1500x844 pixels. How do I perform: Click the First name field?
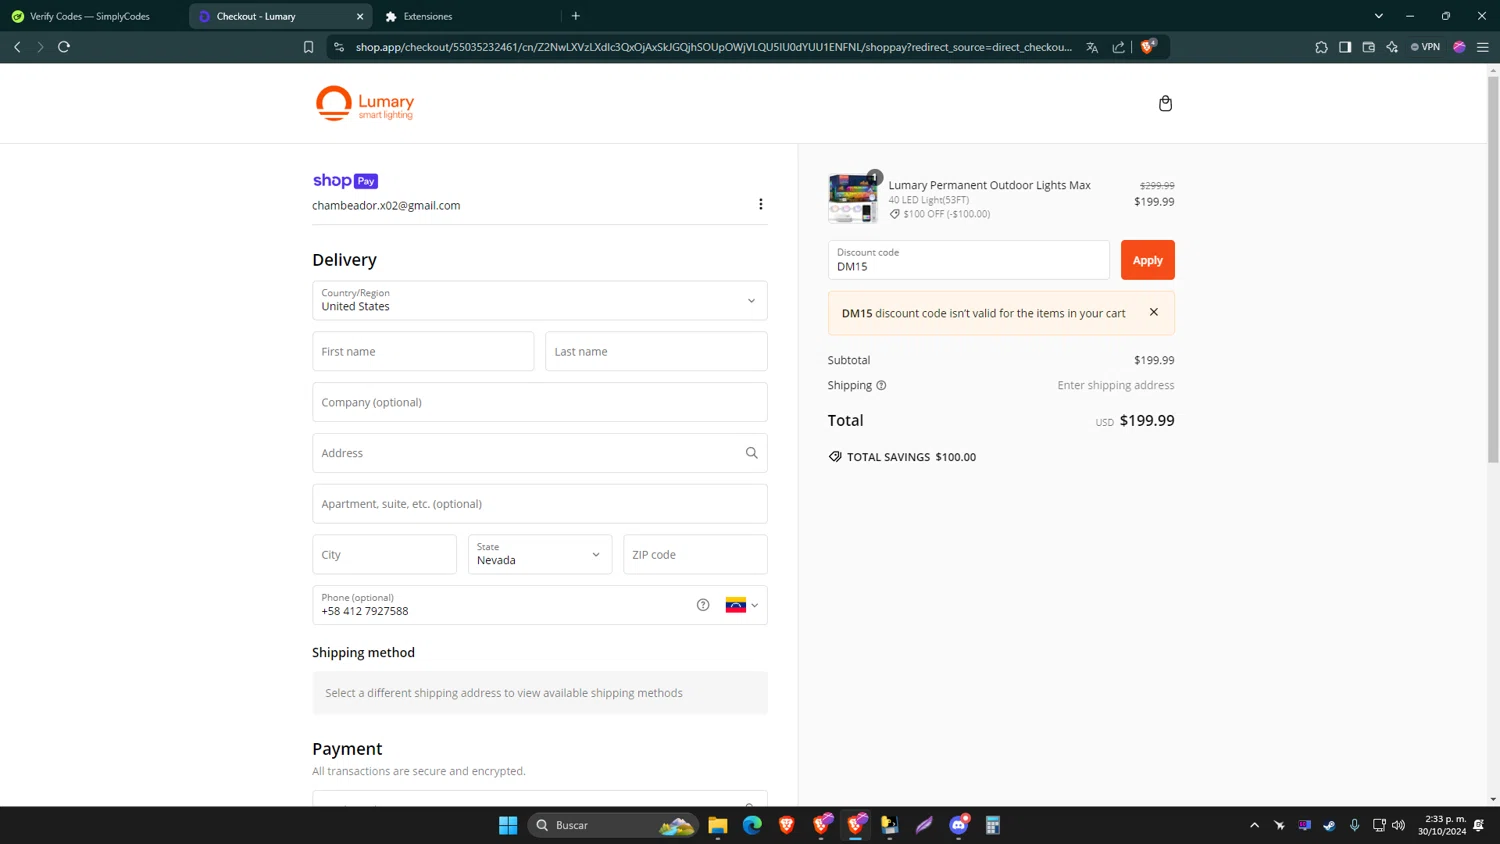pos(423,351)
